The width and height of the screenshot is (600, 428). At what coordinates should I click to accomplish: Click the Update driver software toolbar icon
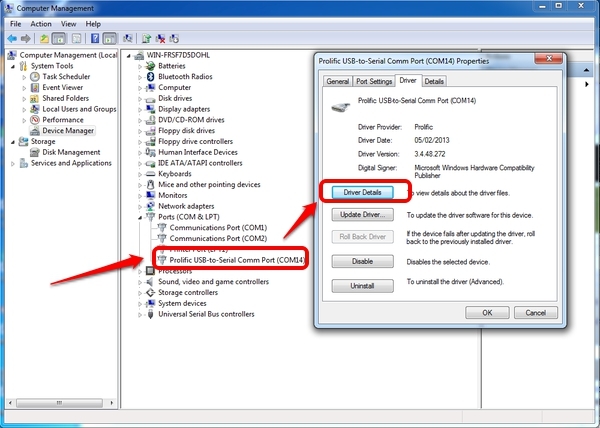tap(146, 39)
